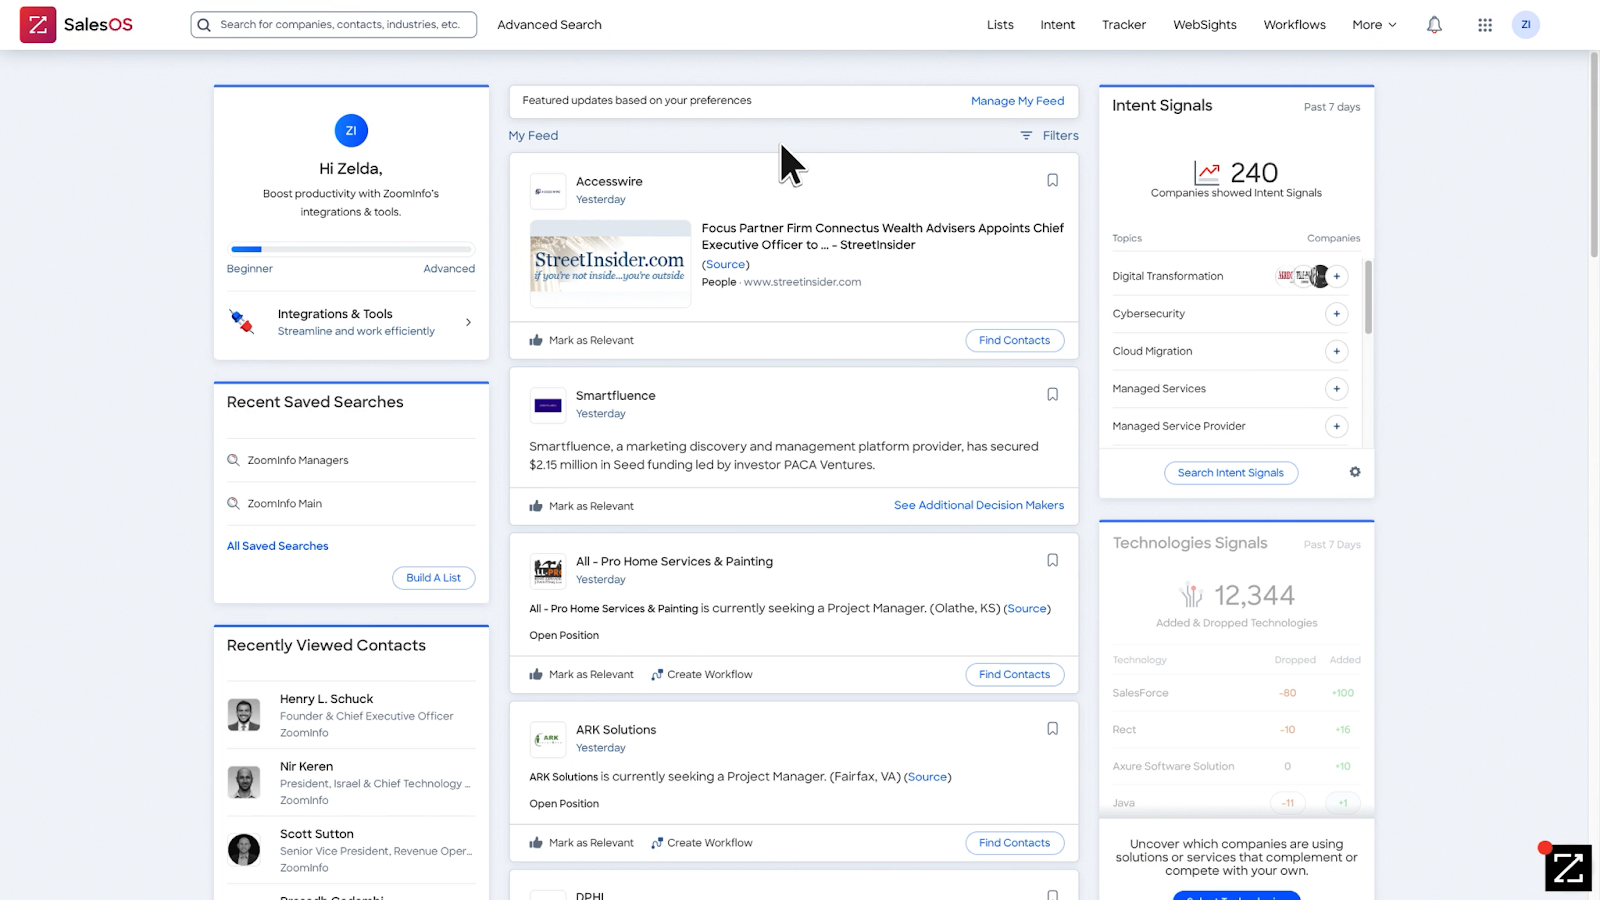The image size is (1600, 900).
Task: Open Advanced Search
Action: pos(549,25)
